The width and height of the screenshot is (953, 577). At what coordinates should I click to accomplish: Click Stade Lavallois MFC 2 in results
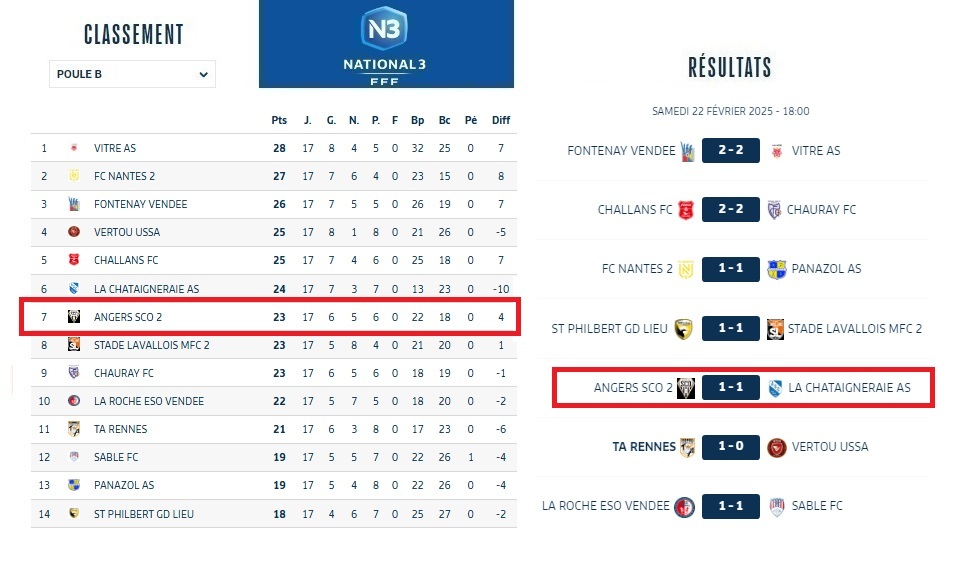(855, 329)
